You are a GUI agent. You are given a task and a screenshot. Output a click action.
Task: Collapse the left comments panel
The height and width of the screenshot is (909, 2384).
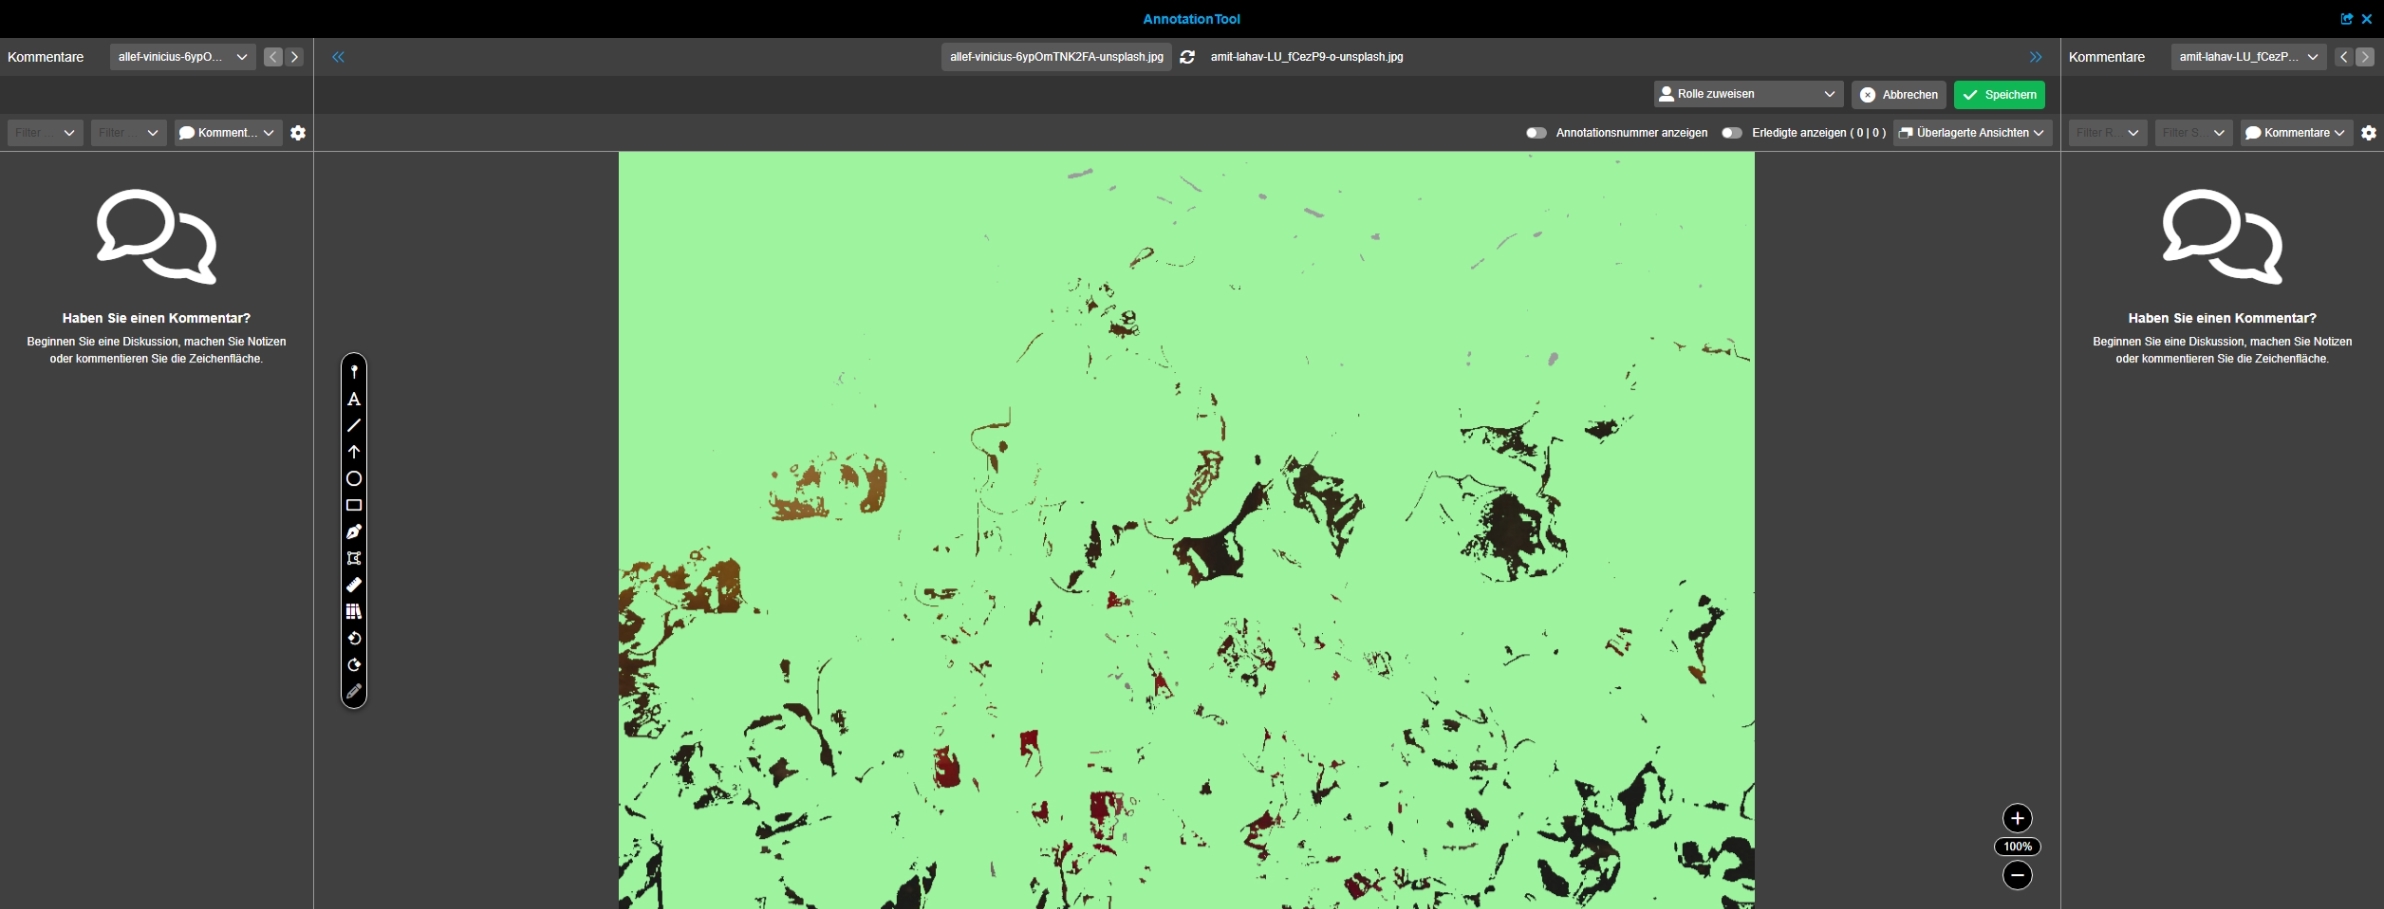[338, 57]
